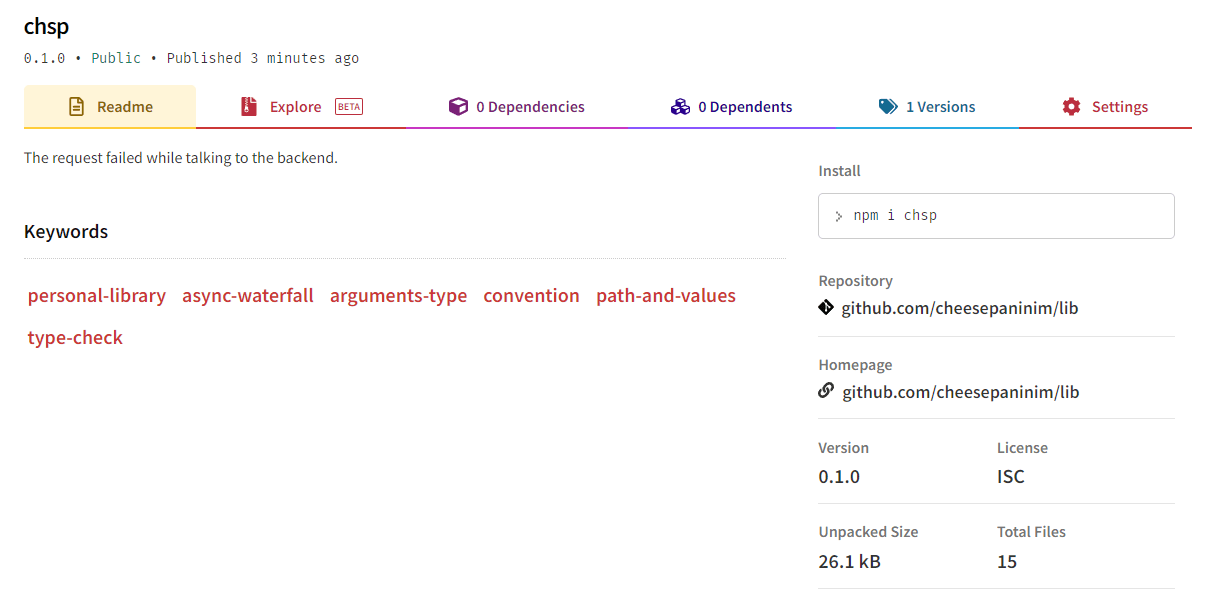
Task: Click the Versions tags icon
Action: 888,107
